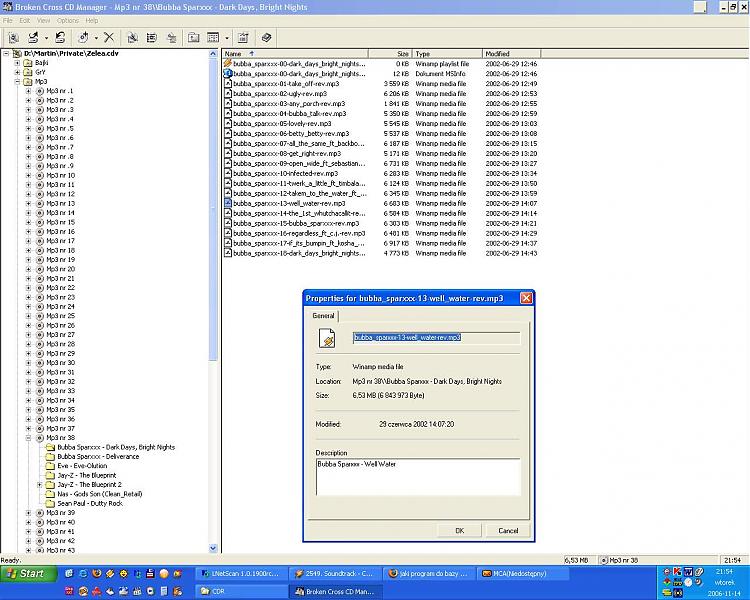
Task: Sort file list by Size column header
Action: click(x=390, y=54)
